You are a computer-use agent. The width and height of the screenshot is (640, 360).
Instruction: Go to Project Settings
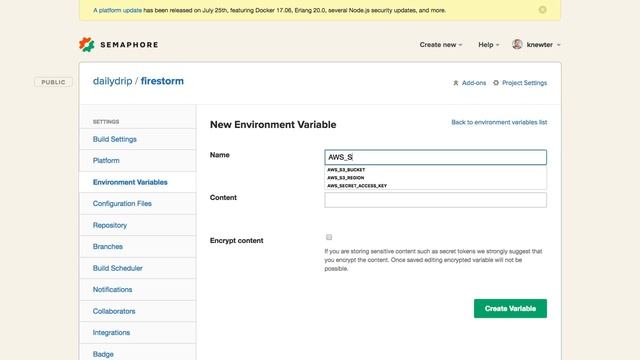click(x=524, y=83)
